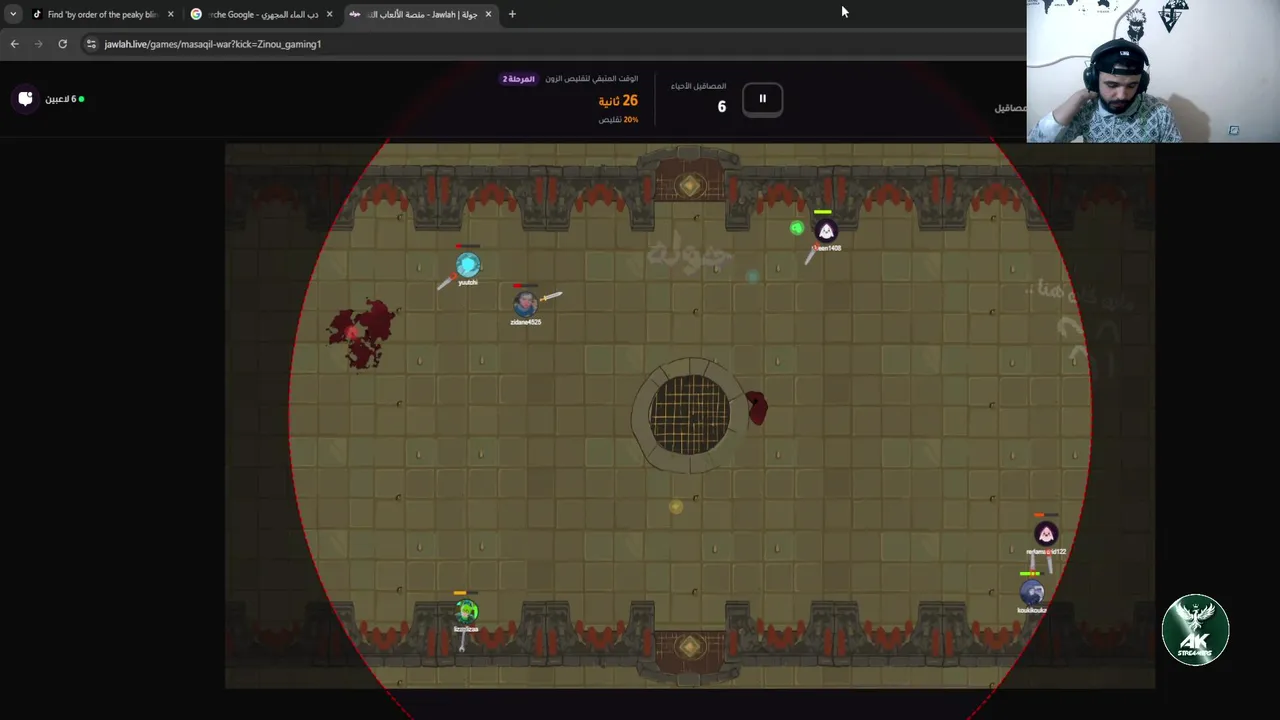Screen dimensions: 1280x720
Task: Click the alive players number 6
Action: click(x=721, y=106)
